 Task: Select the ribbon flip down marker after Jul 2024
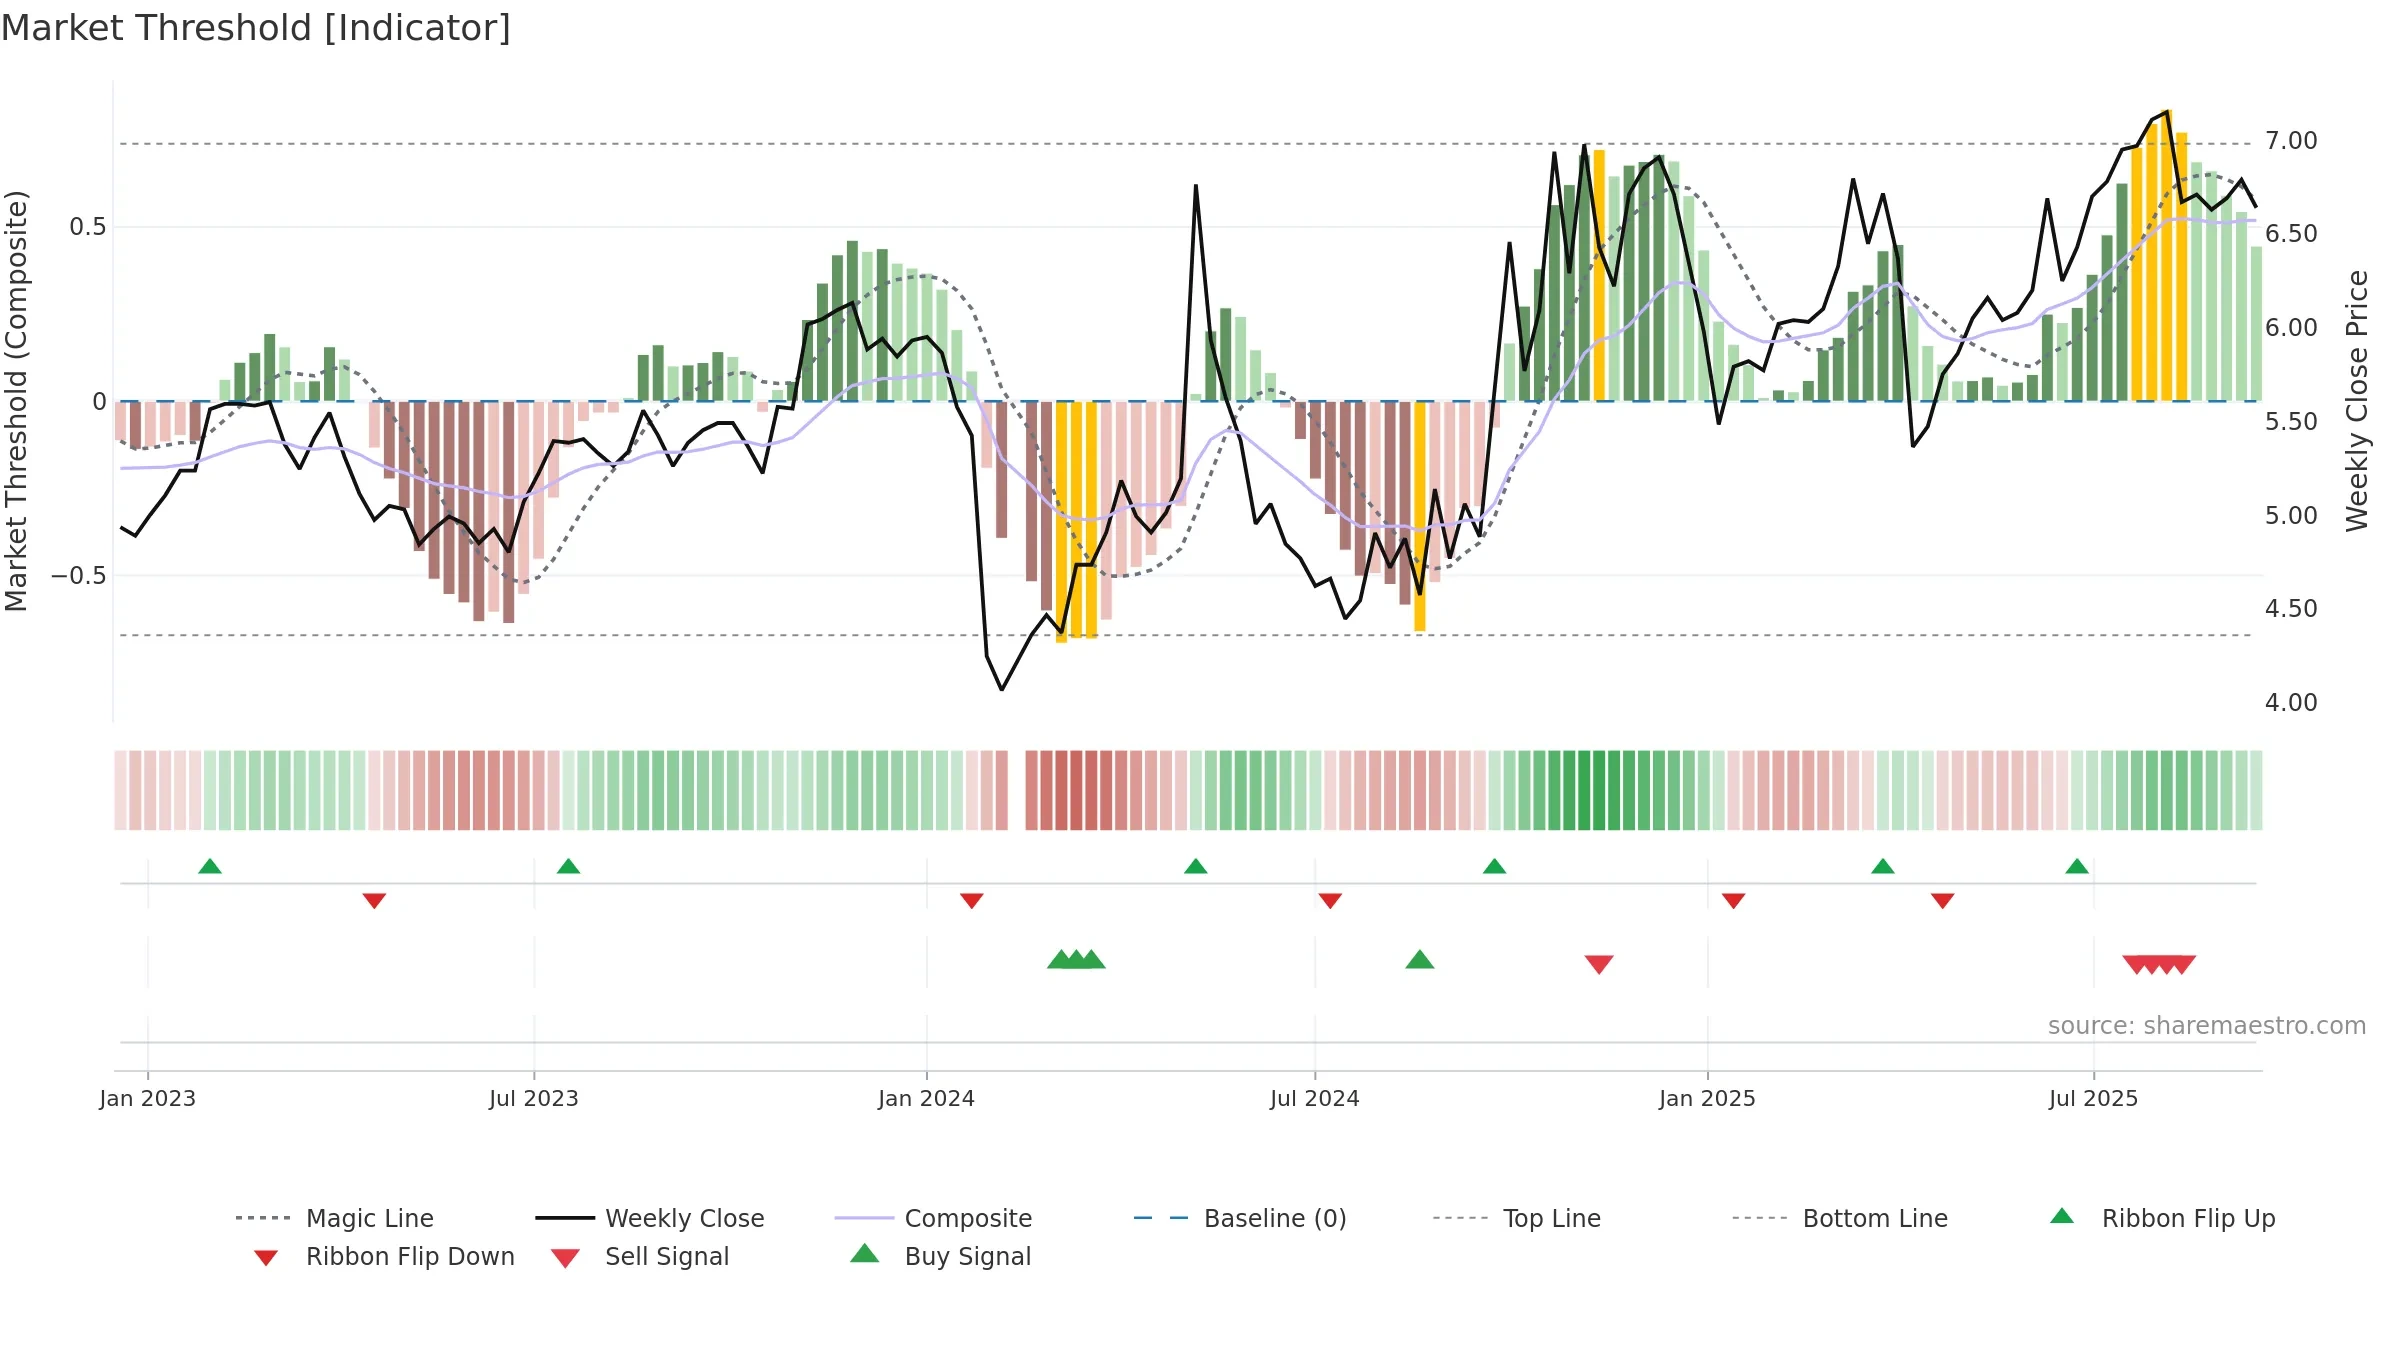coord(1330,901)
